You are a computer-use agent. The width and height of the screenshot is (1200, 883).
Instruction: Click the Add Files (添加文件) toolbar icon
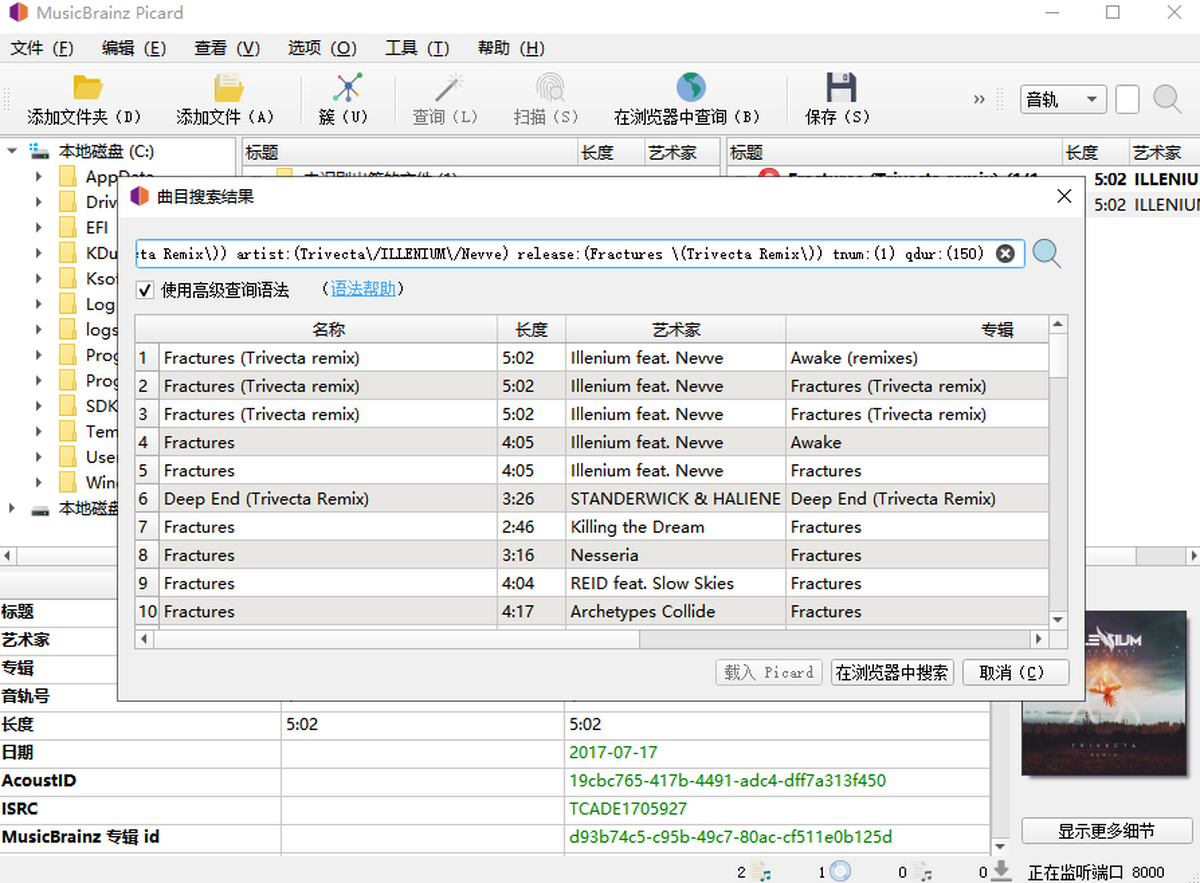[x=227, y=89]
